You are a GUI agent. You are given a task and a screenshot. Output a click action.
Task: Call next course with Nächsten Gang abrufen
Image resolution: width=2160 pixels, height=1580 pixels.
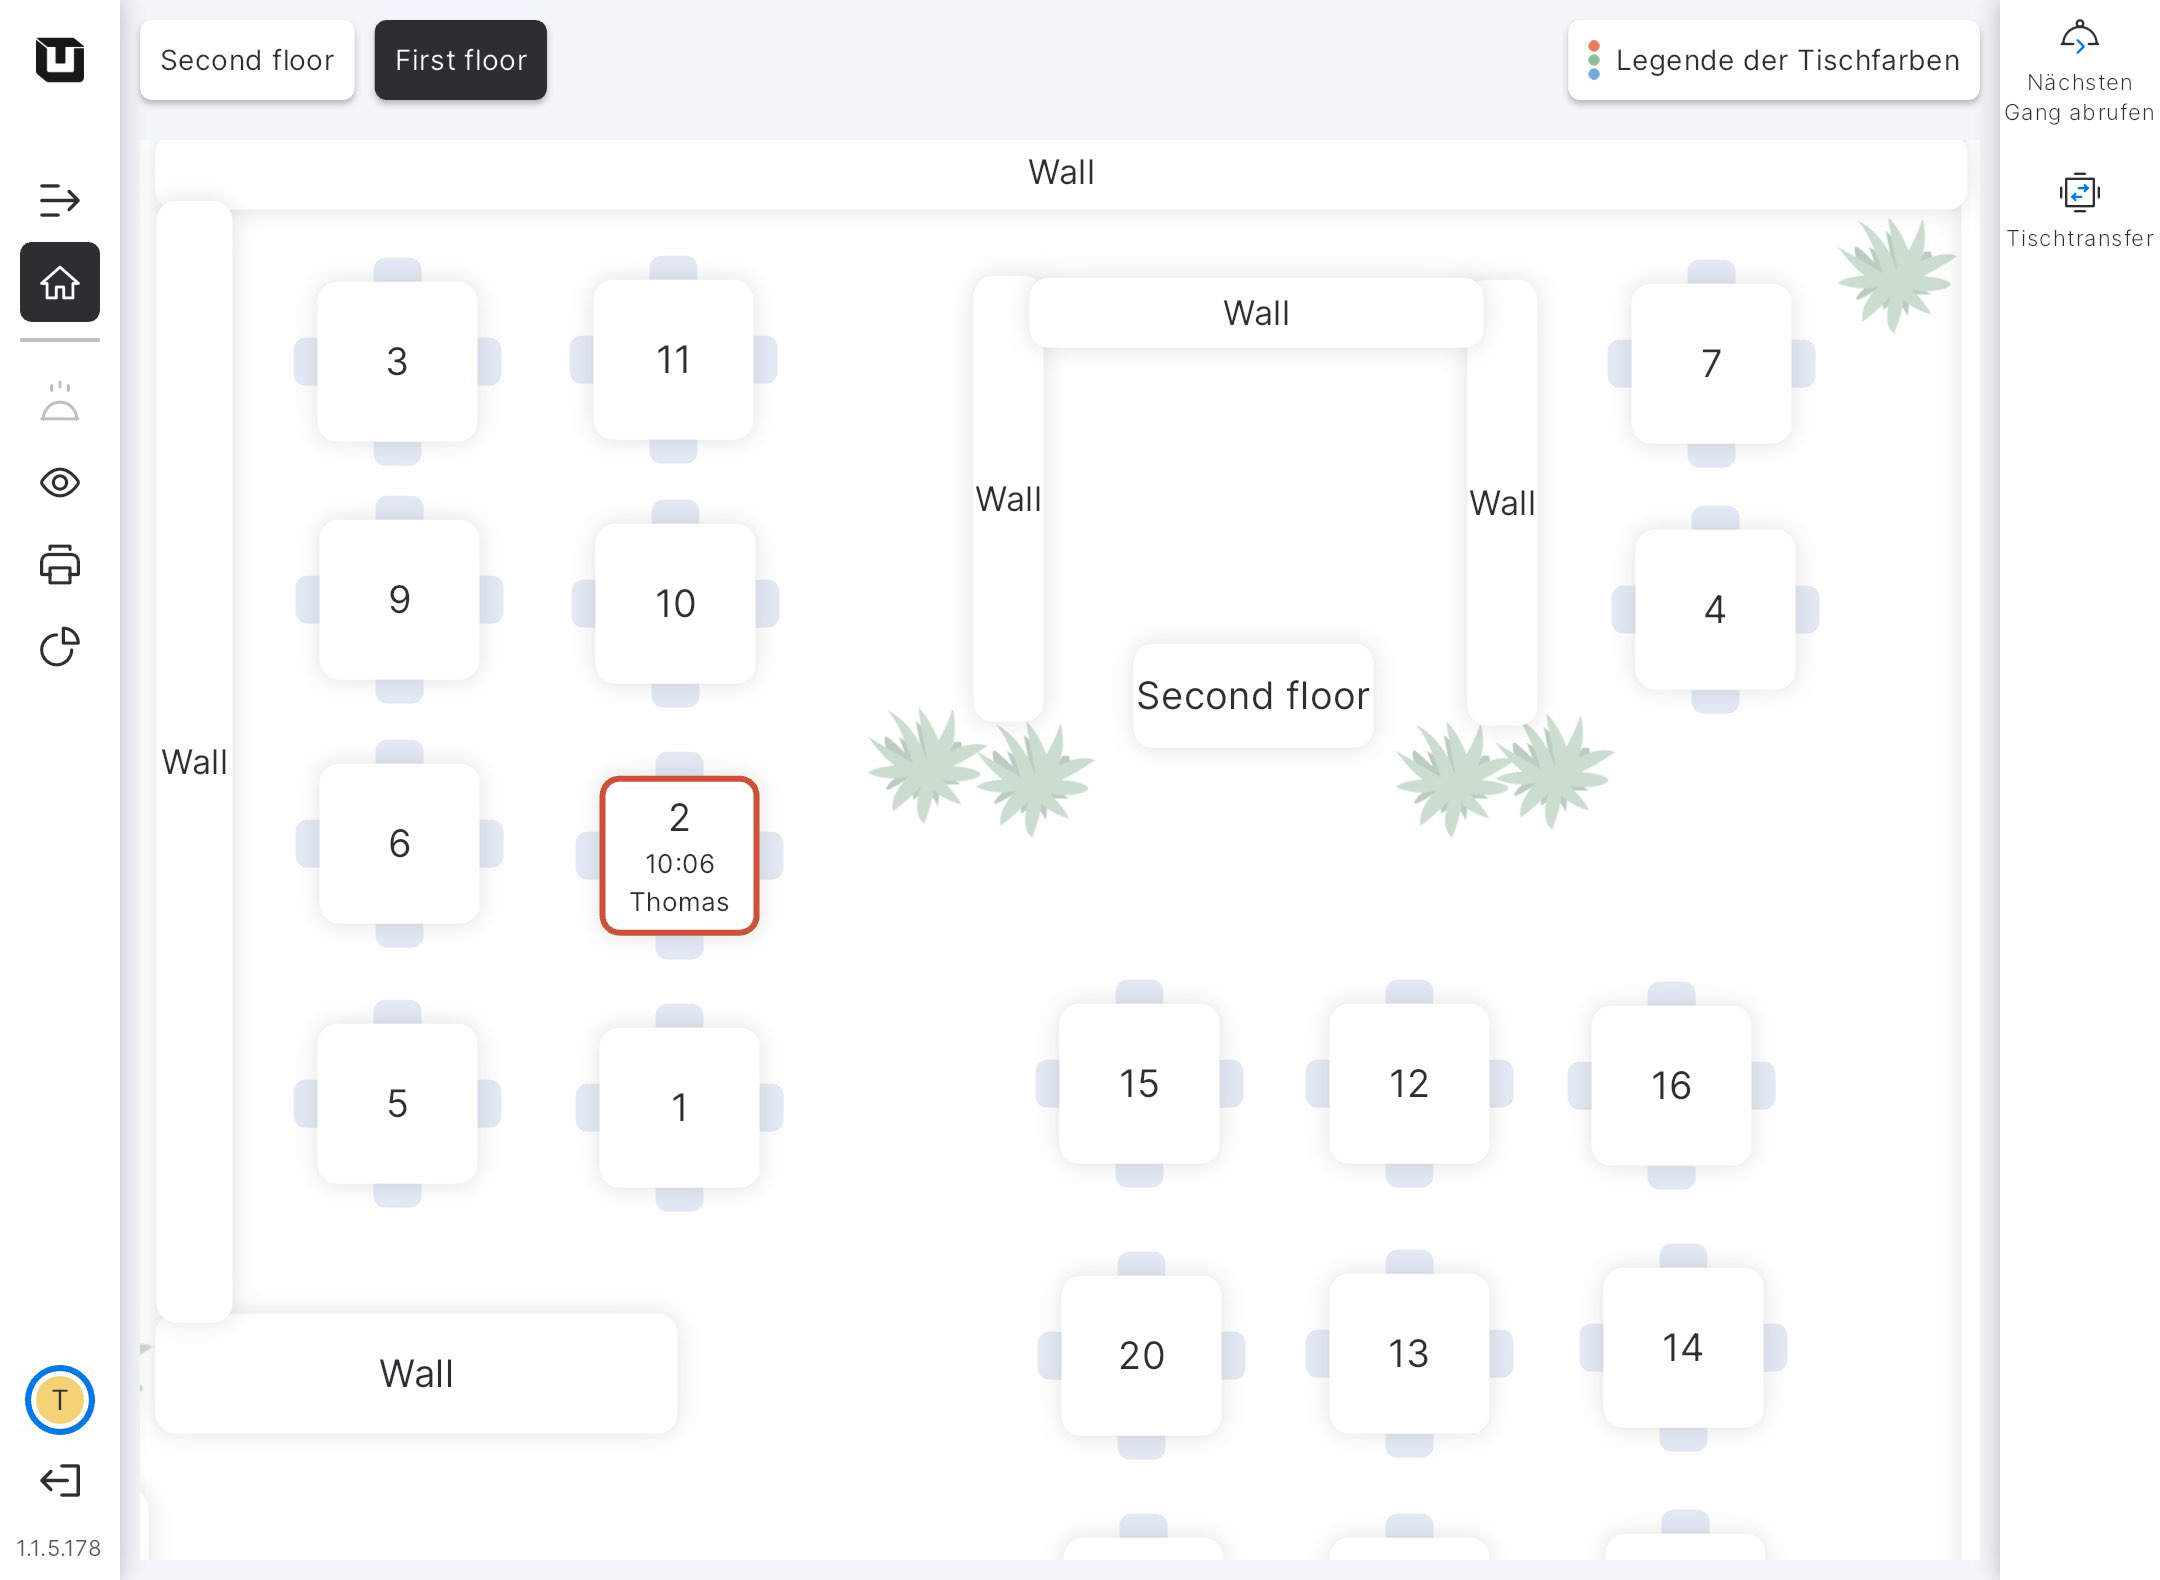coord(2079,70)
